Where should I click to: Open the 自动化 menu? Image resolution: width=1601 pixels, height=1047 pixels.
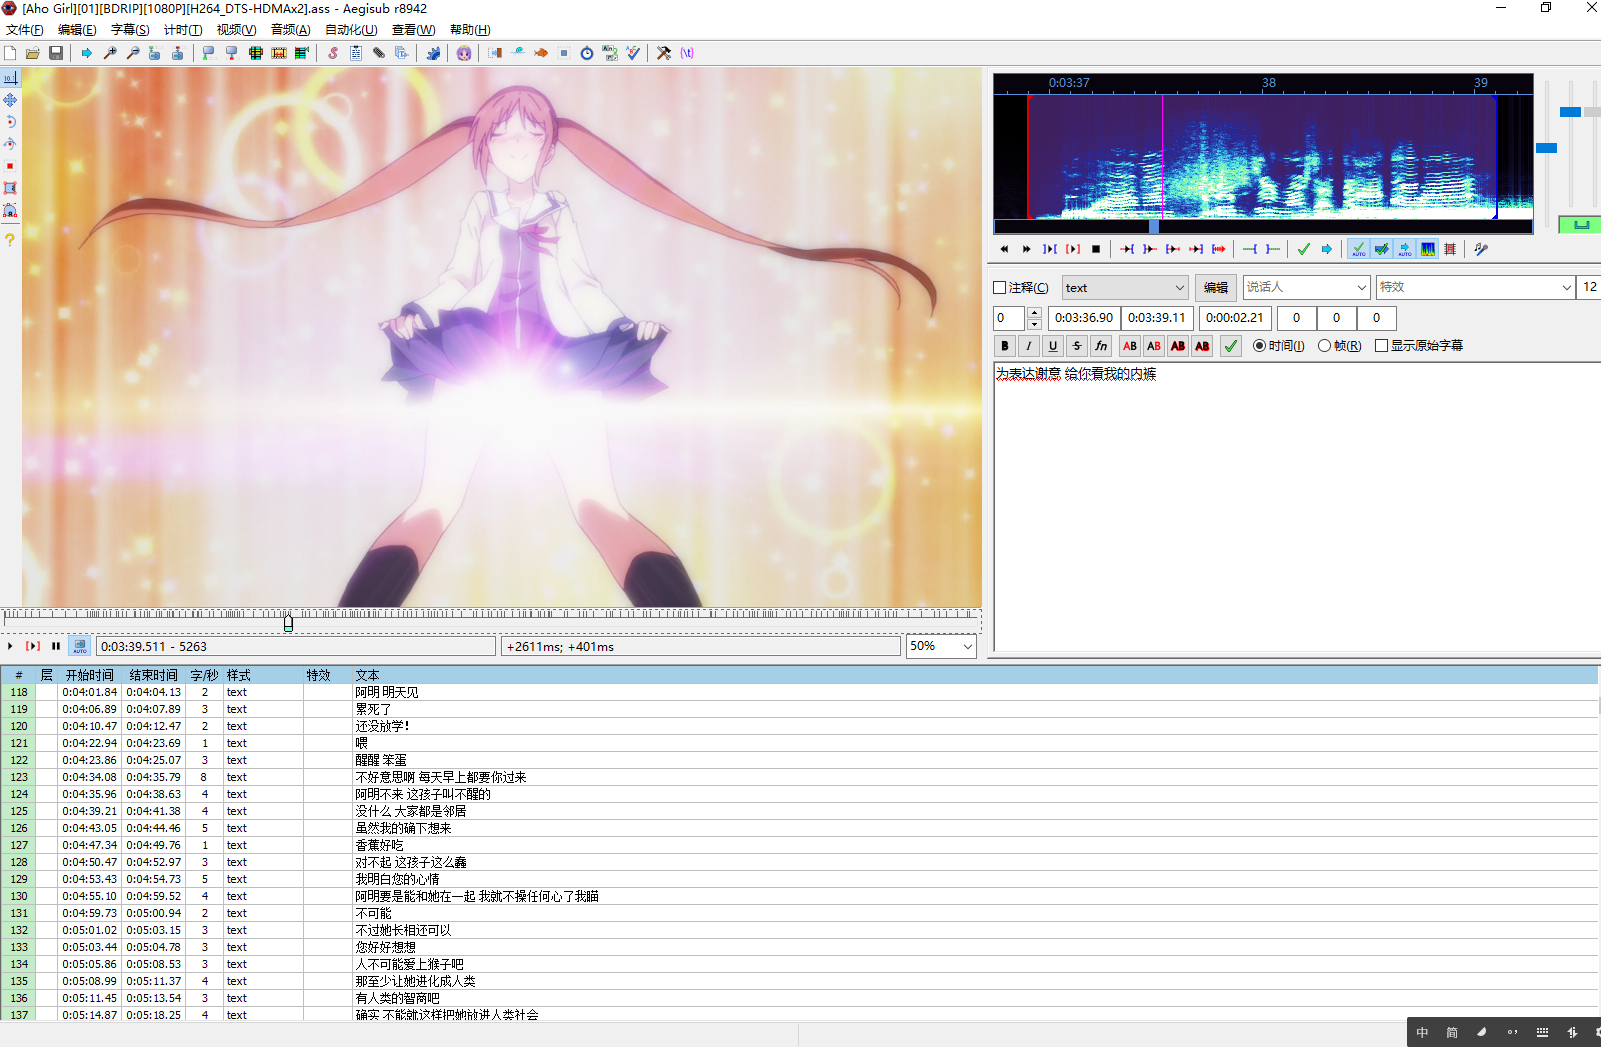(351, 30)
